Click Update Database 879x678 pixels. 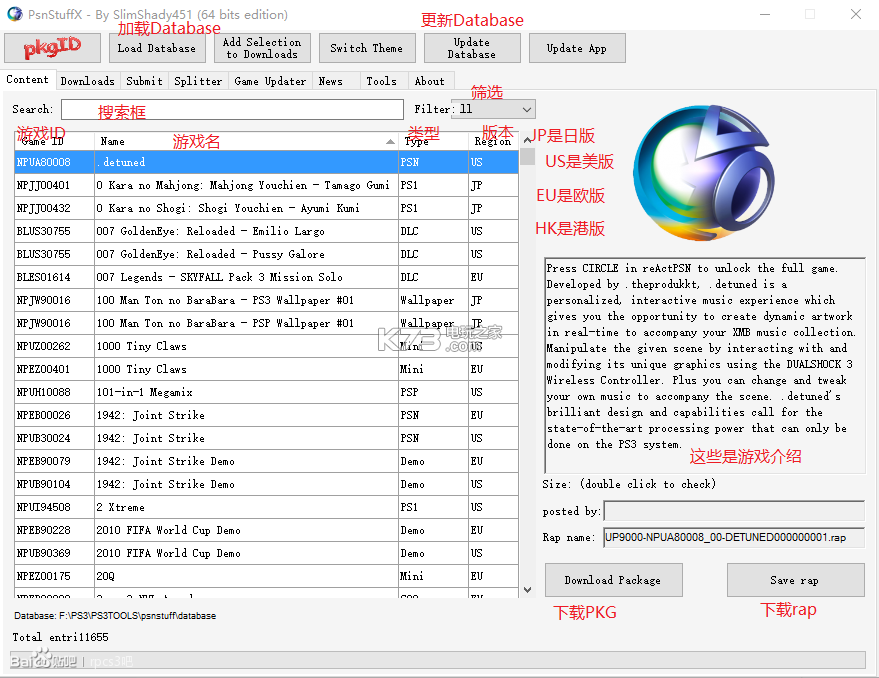coord(471,47)
